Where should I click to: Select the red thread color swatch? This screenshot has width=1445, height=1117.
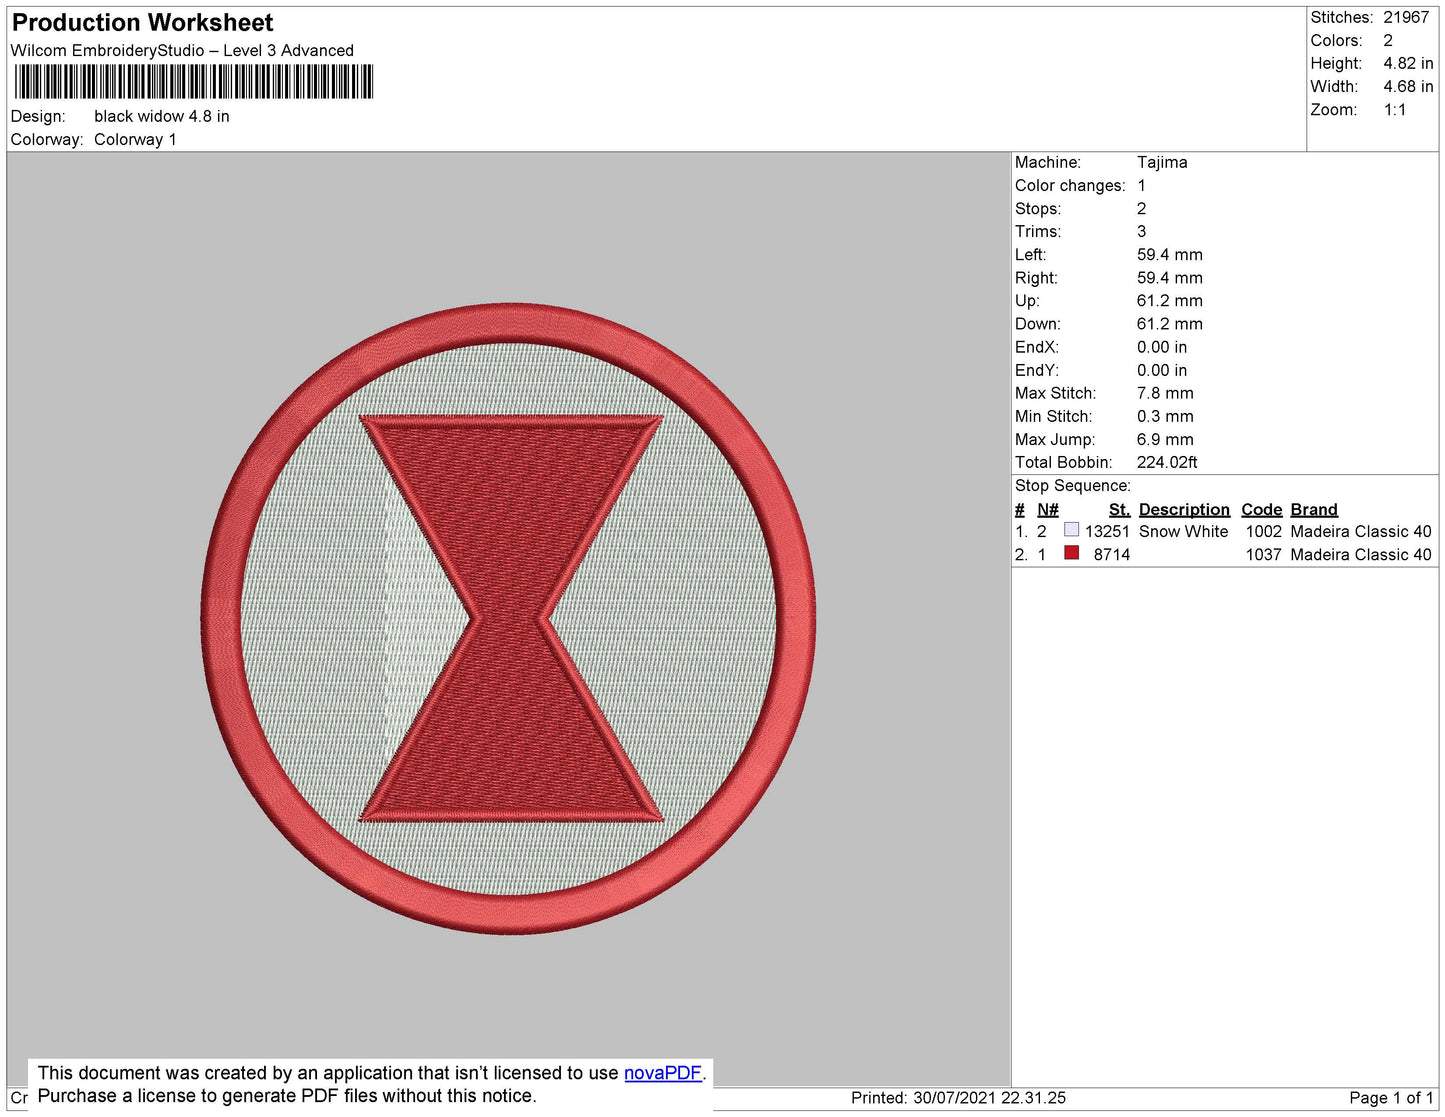(x=1071, y=552)
